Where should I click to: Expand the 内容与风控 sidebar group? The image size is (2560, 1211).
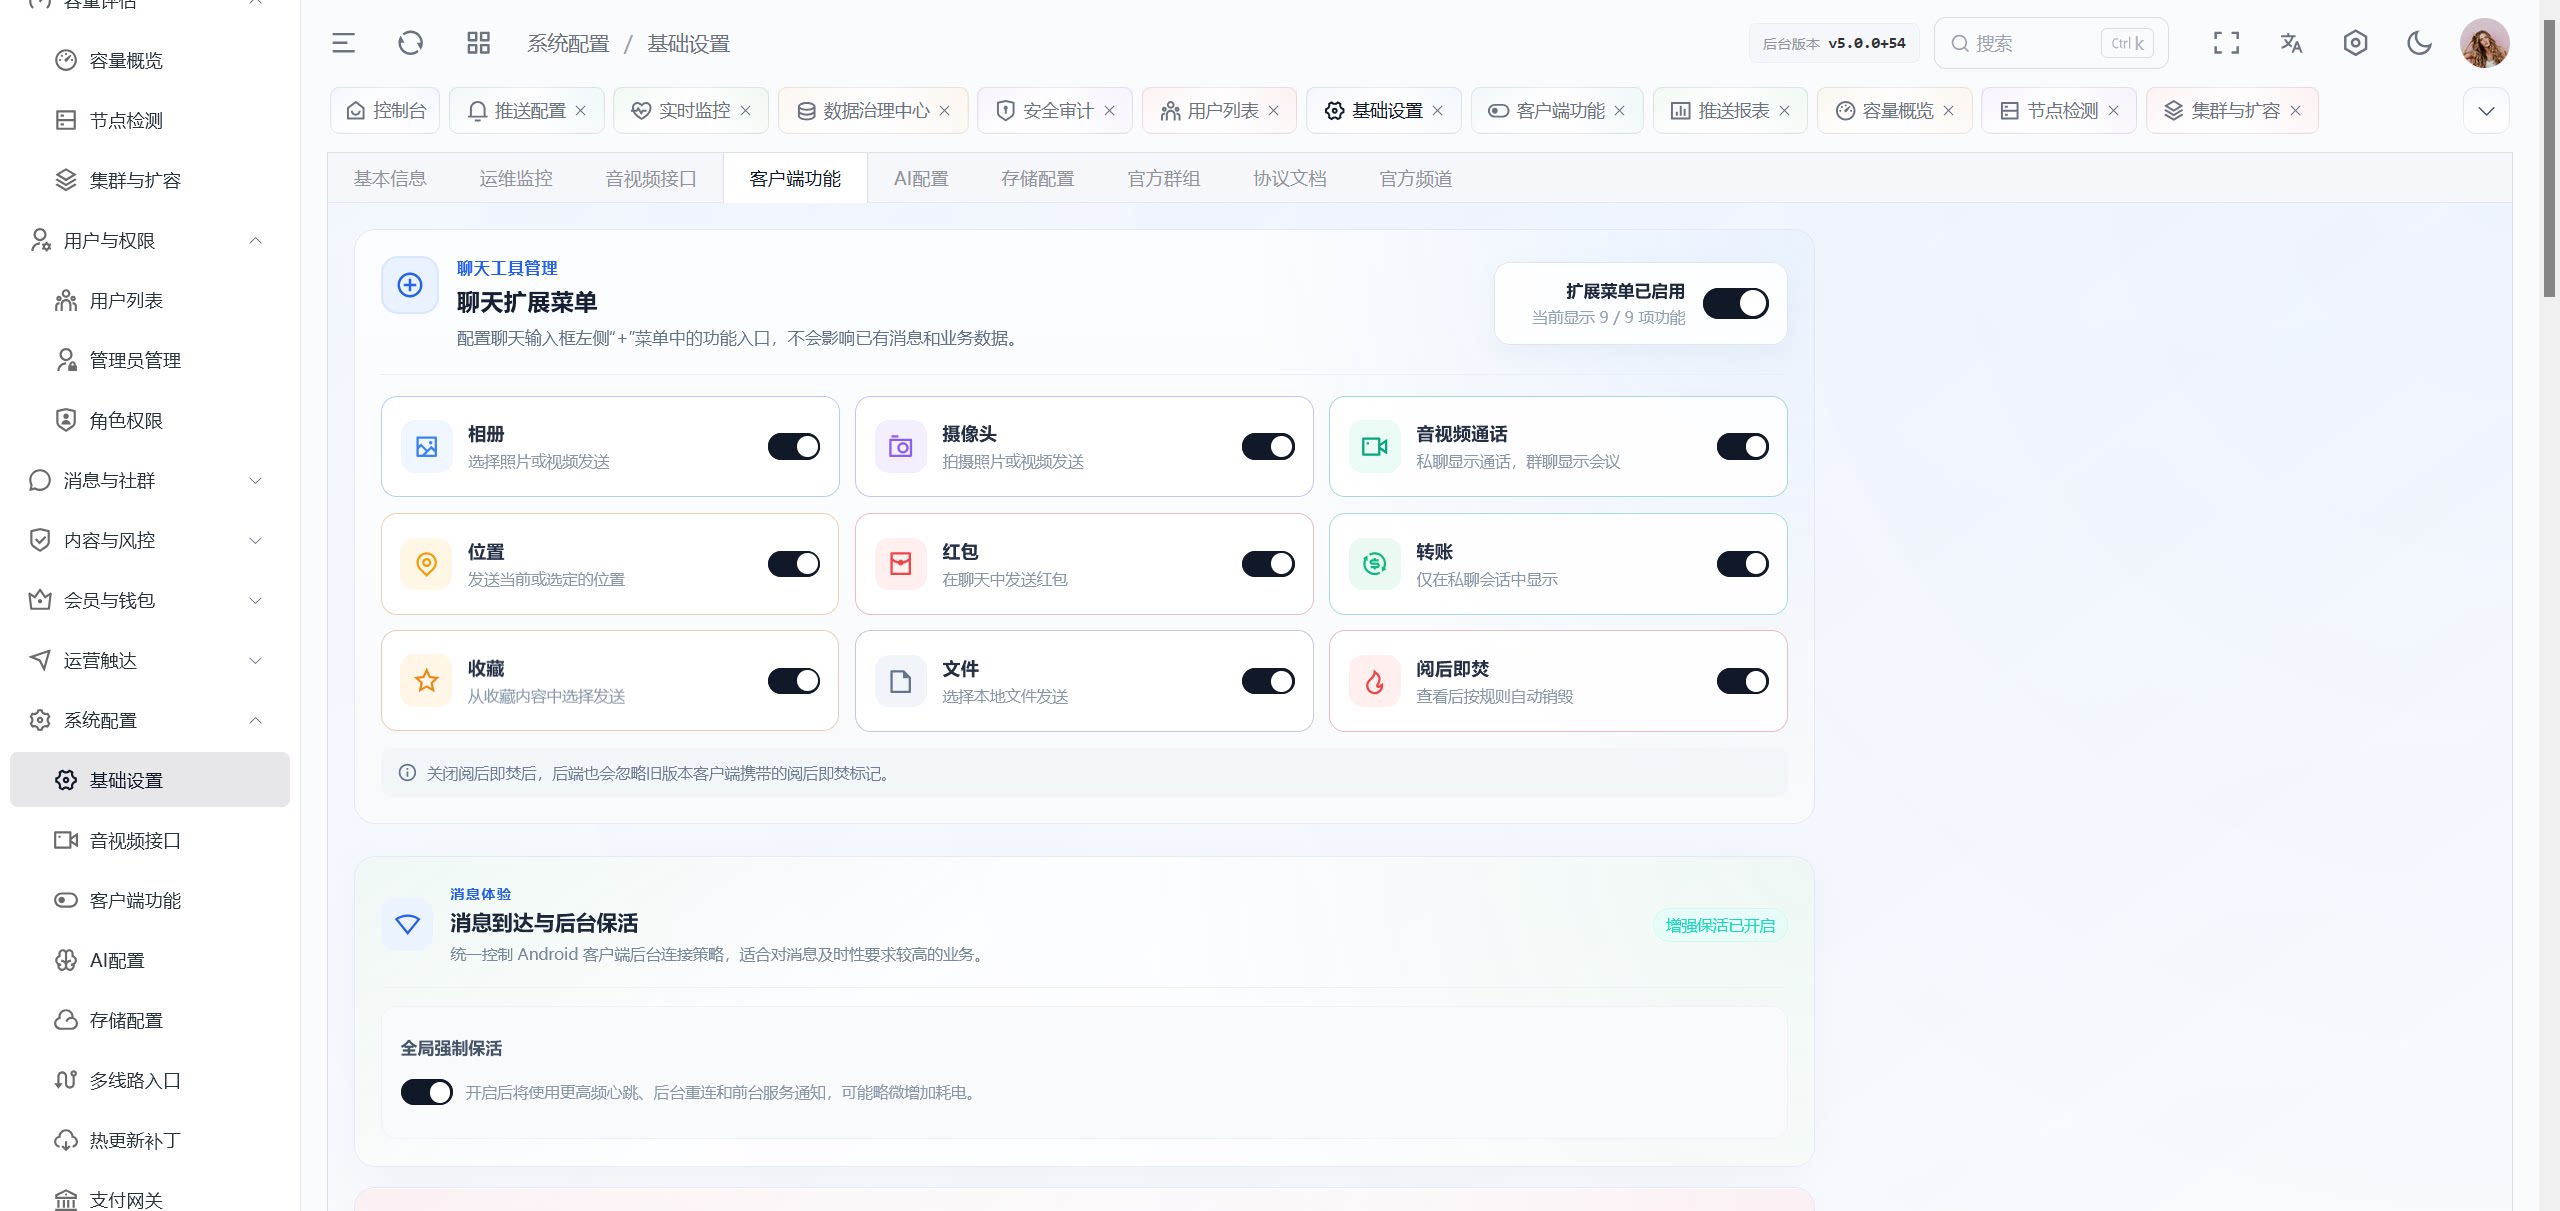click(x=150, y=540)
